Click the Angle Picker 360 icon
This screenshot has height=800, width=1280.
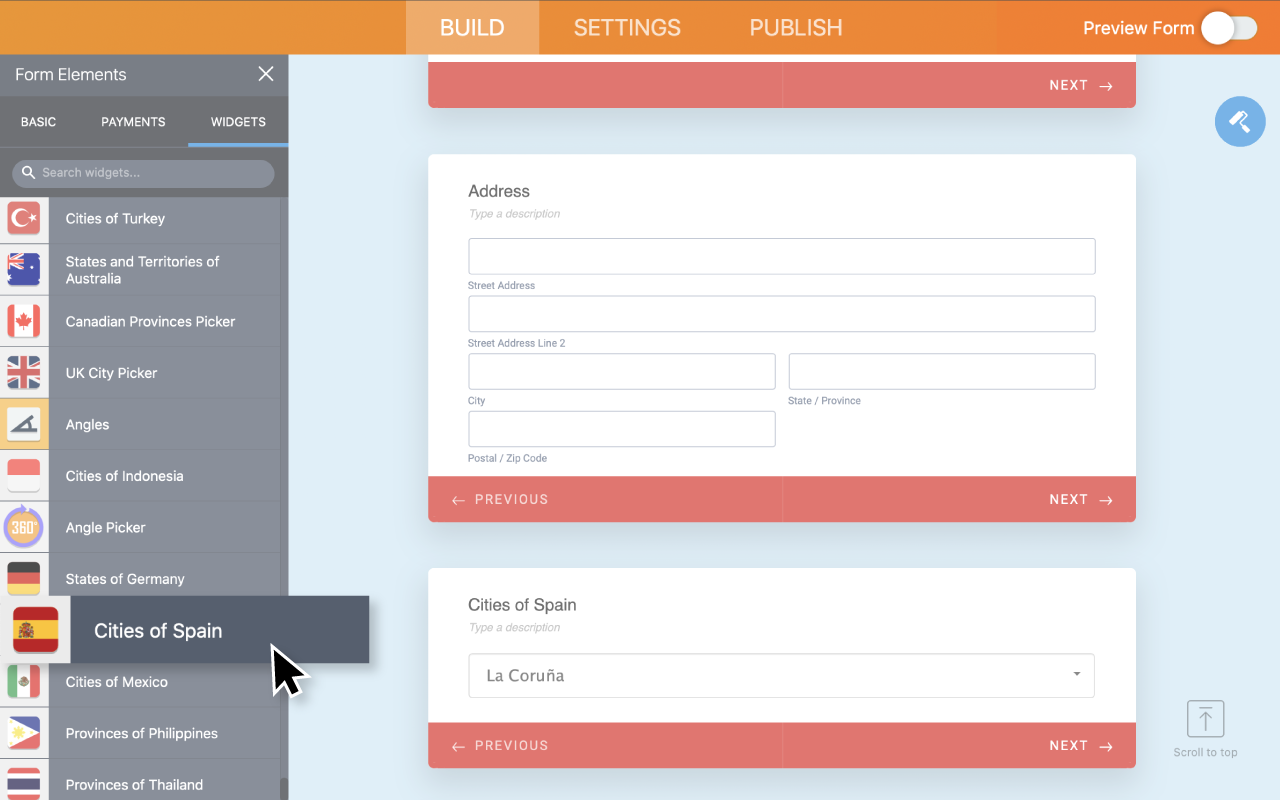(23, 527)
